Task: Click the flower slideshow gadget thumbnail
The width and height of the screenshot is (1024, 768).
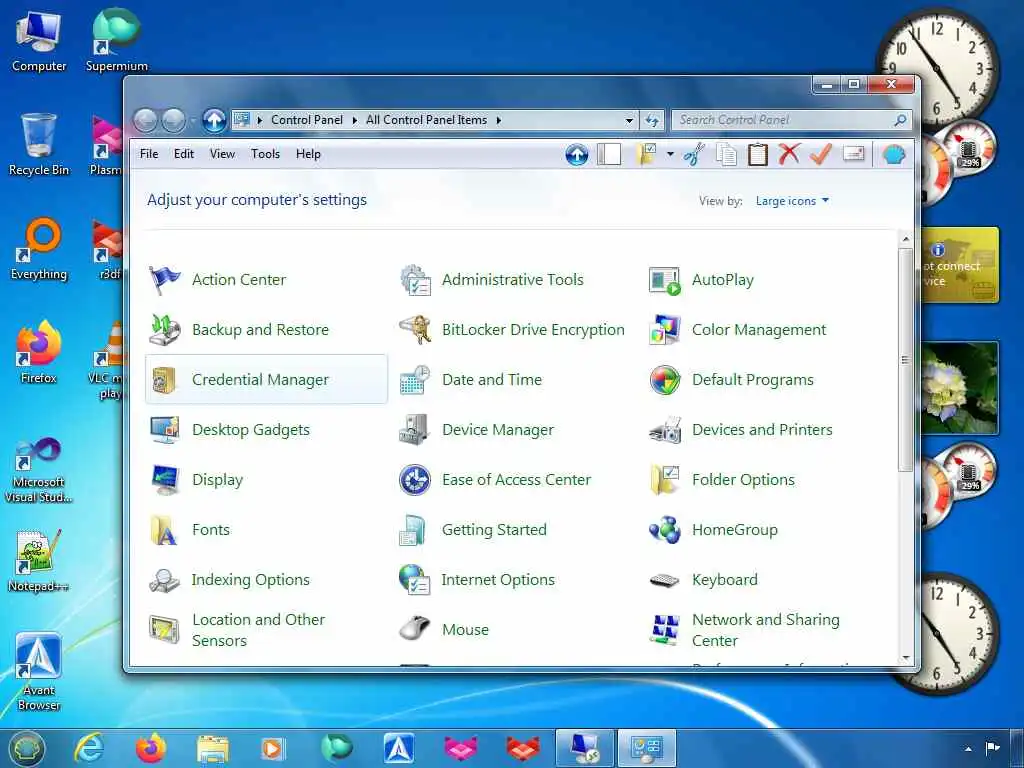Action: pyautogui.click(x=959, y=388)
